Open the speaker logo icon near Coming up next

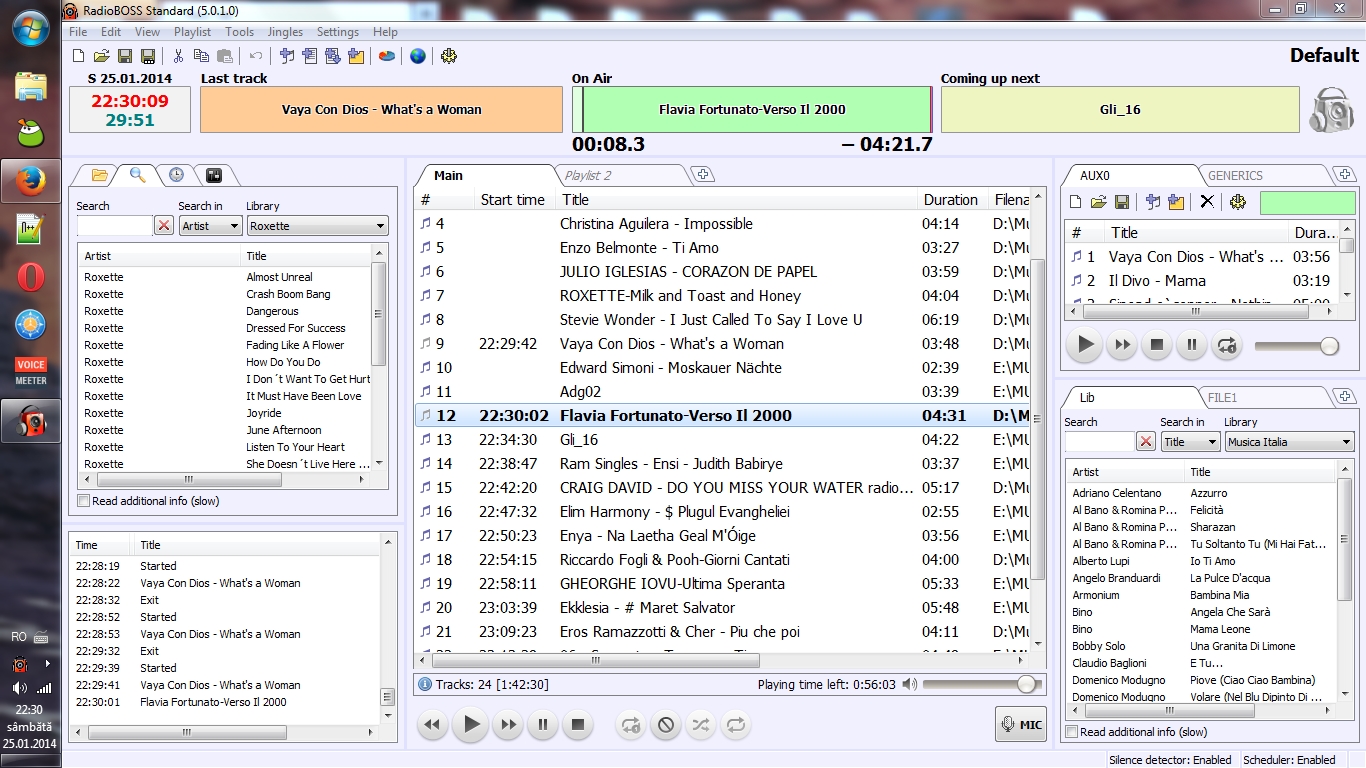[1332, 109]
